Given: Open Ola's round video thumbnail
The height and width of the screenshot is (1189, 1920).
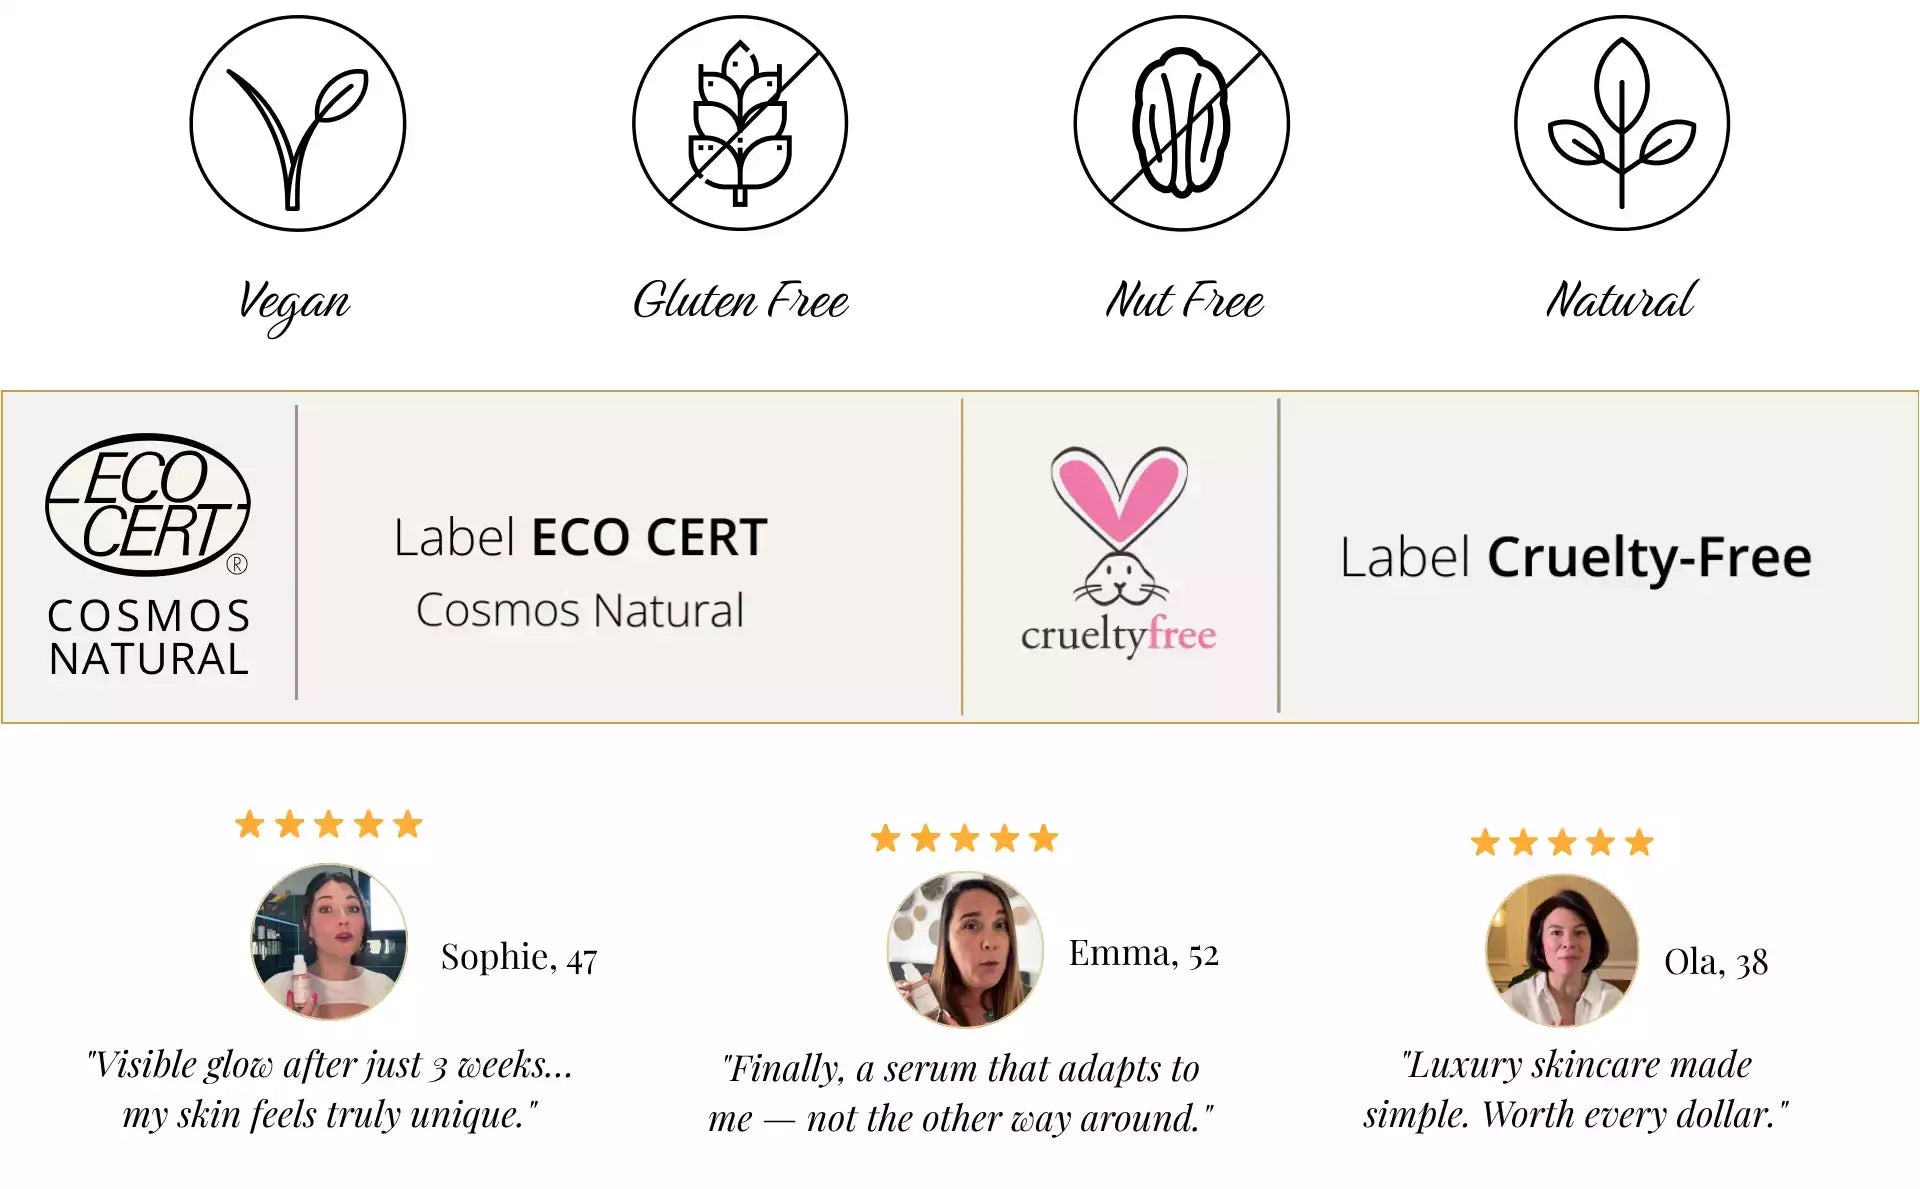Looking at the screenshot, I should click(1562, 951).
